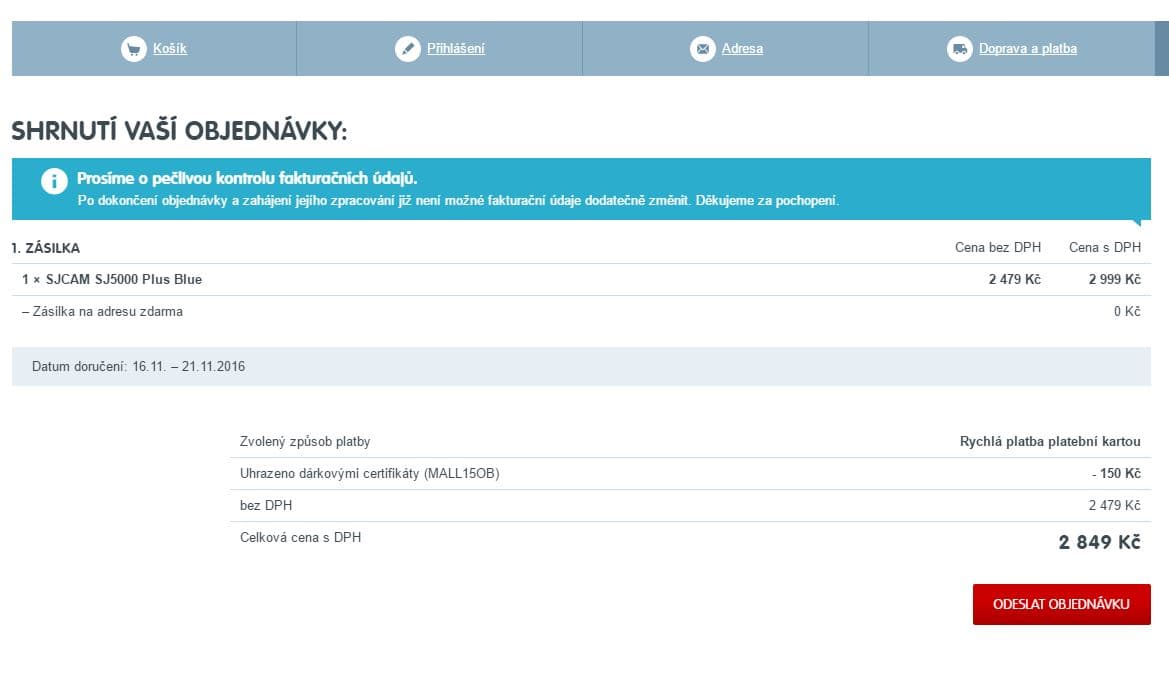
Task: Go to the Adresa step link
Action: coord(742,48)
